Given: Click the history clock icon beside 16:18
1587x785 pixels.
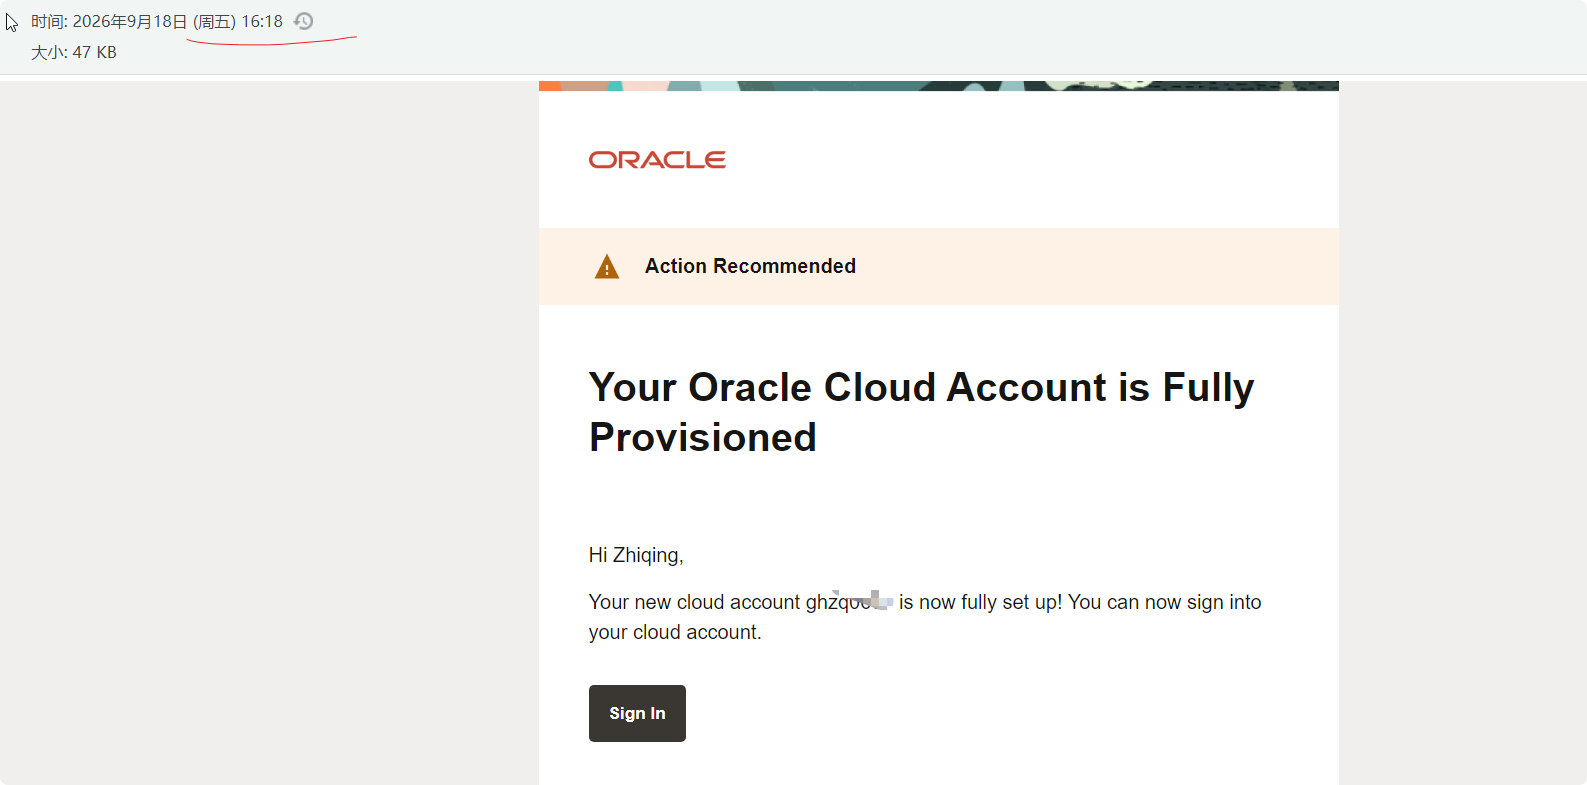Looking at the screenshot, I should click(x=304, y=21).
